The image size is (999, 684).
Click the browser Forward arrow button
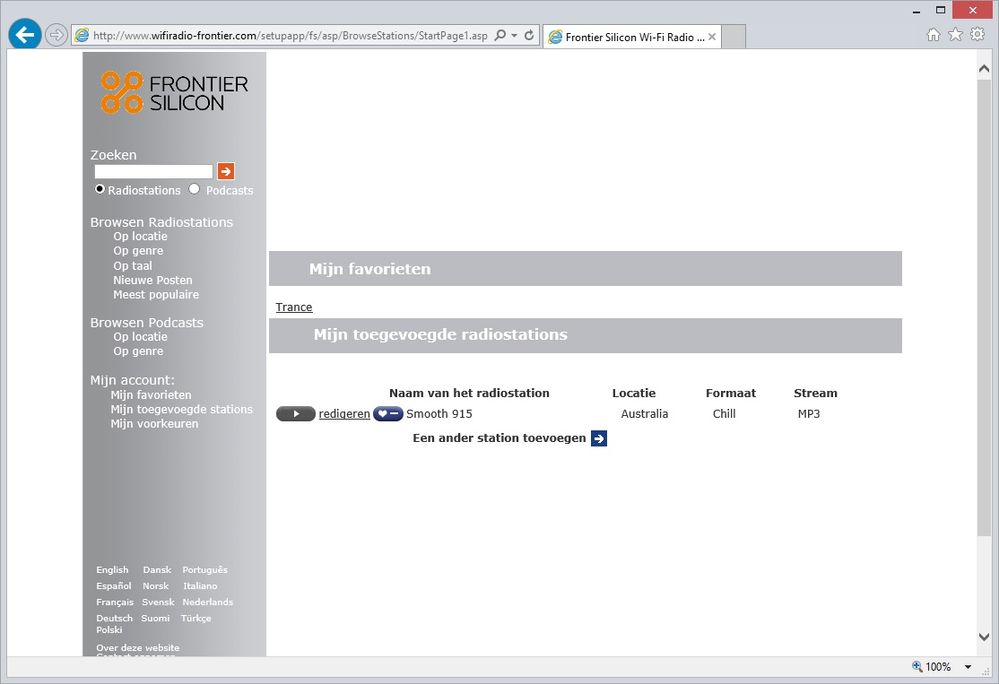pos(57,35)
